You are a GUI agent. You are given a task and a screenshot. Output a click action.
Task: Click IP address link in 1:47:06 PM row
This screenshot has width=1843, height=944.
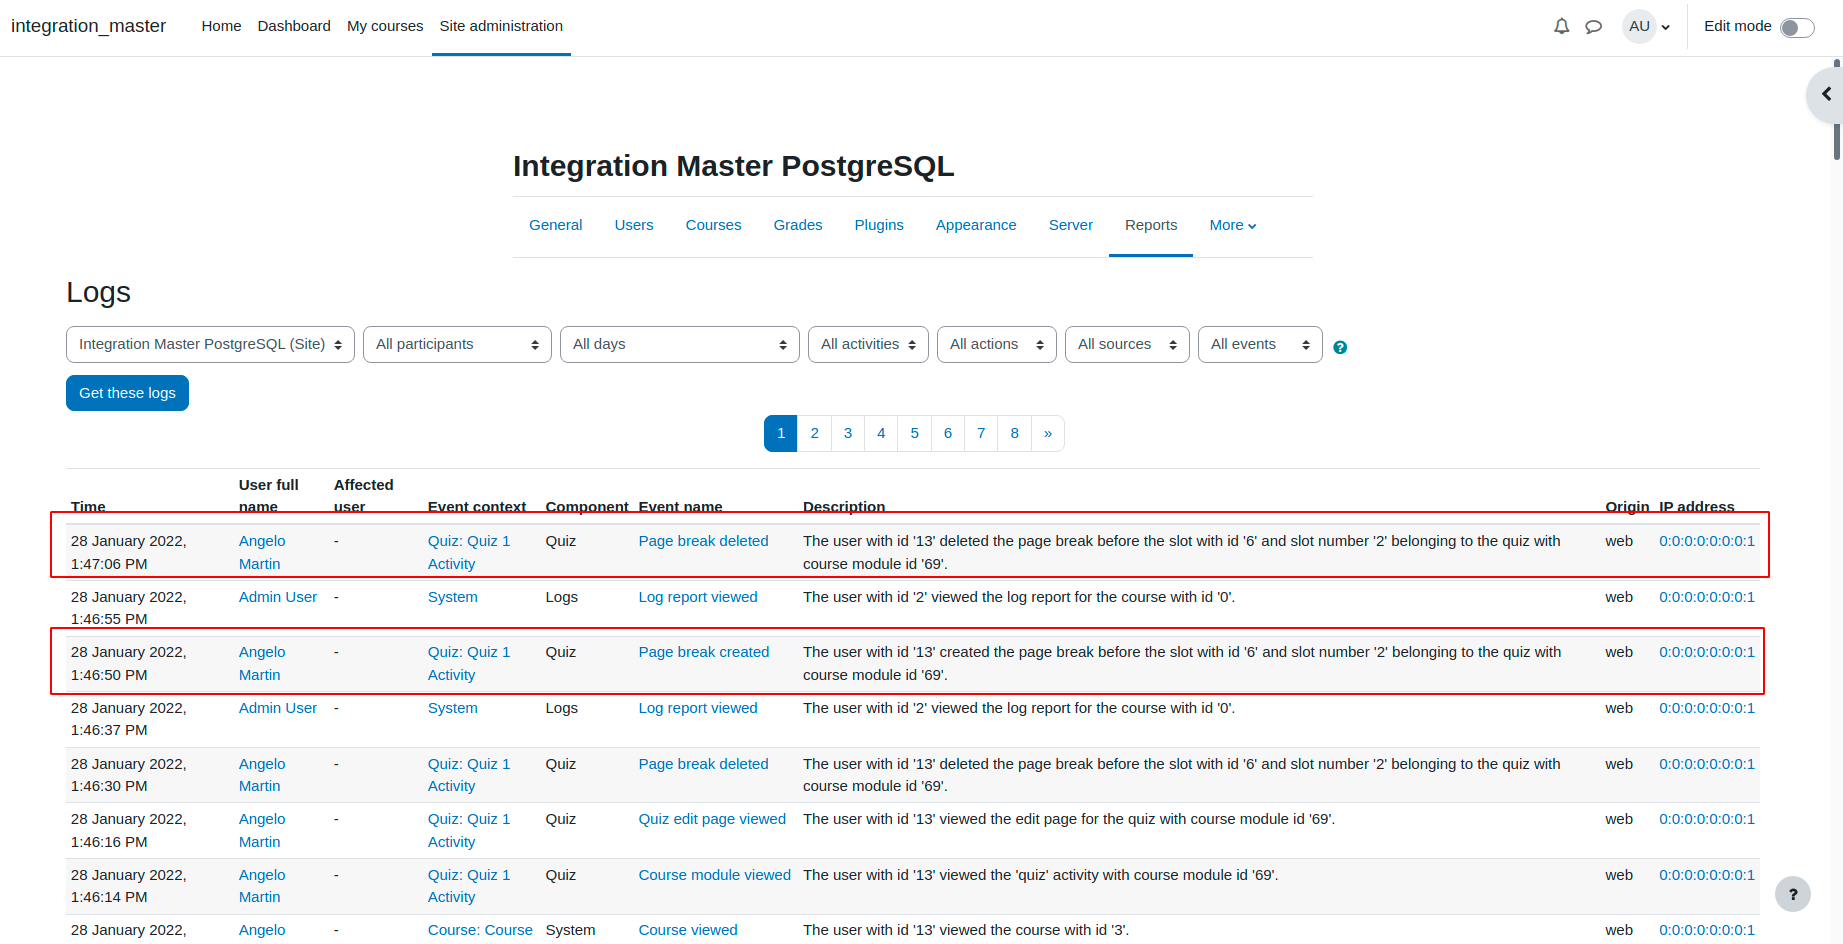pyautogui.click(x=1706, y=541)
